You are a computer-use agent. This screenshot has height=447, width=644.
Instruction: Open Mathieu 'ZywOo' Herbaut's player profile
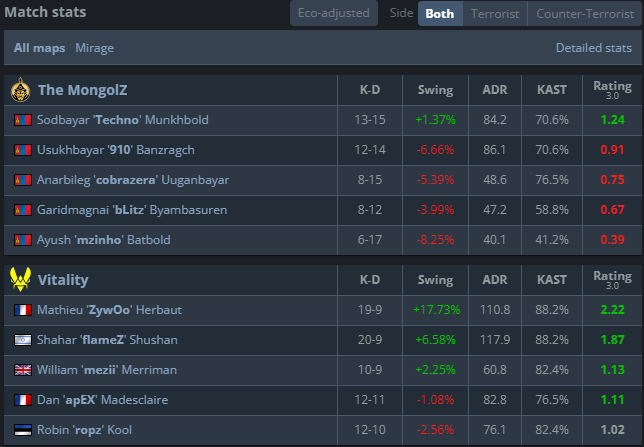(109, 310)
